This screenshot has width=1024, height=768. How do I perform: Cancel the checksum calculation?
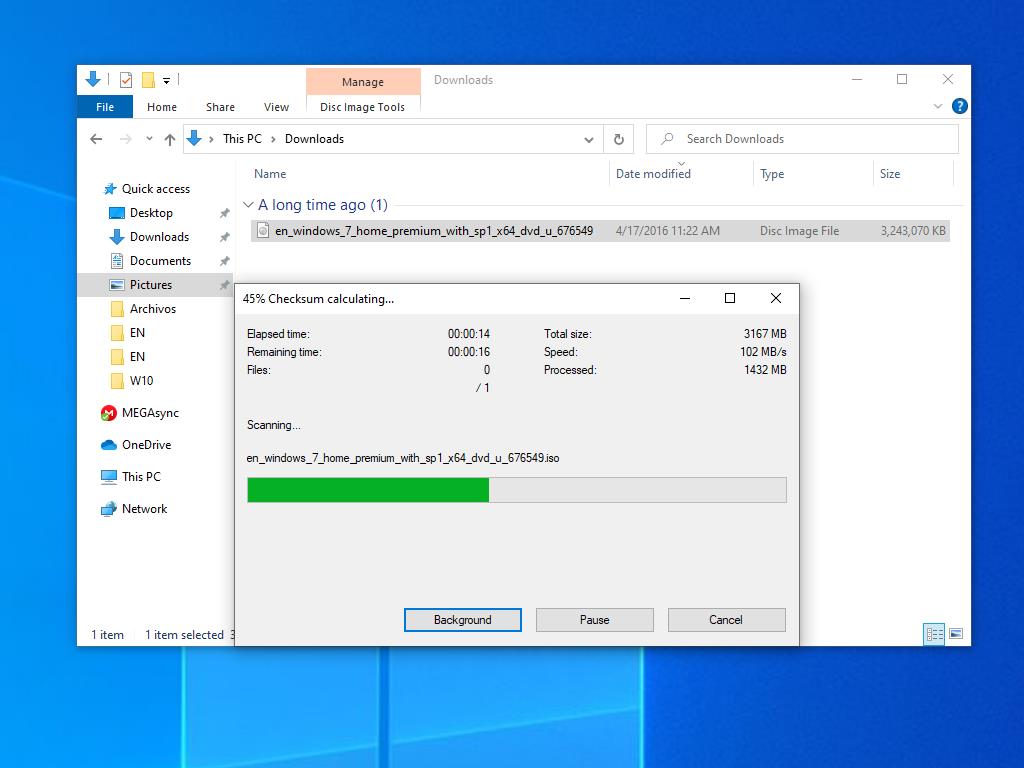[726, 620]
